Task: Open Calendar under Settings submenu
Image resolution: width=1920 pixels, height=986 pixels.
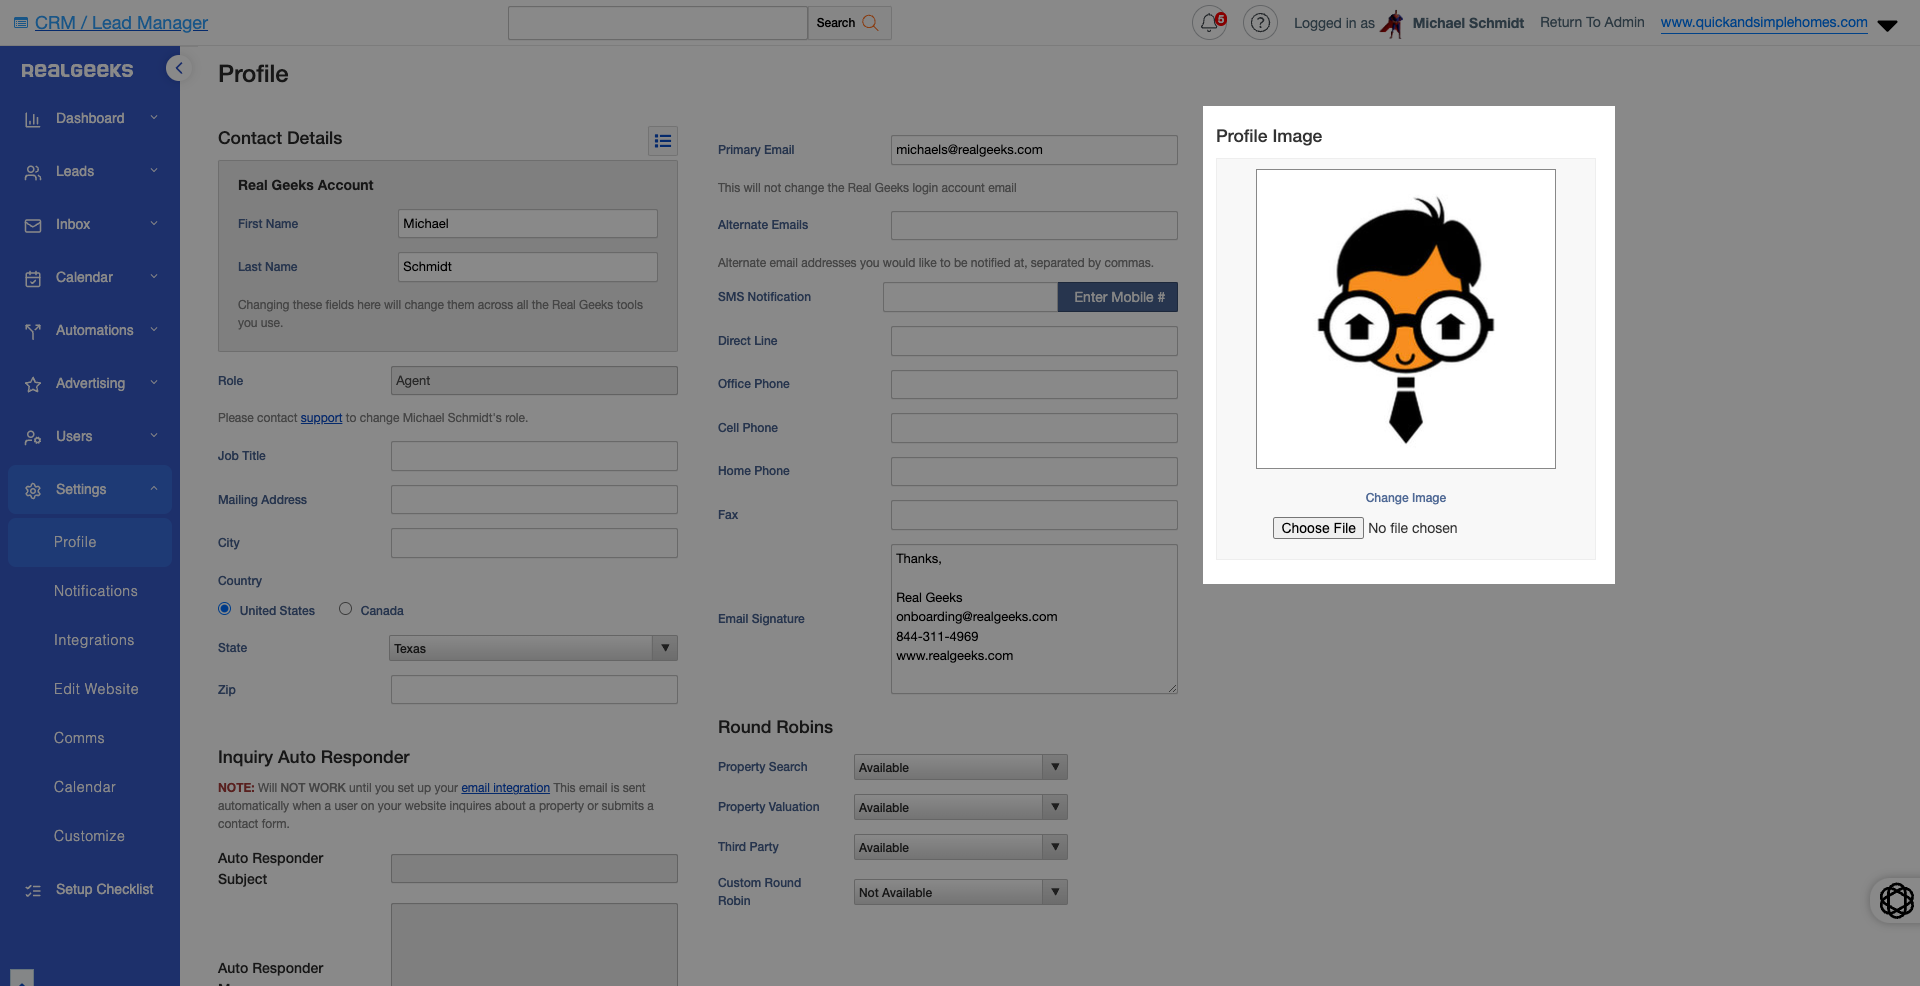Action: pyautogui.click(x=85, y=787)
